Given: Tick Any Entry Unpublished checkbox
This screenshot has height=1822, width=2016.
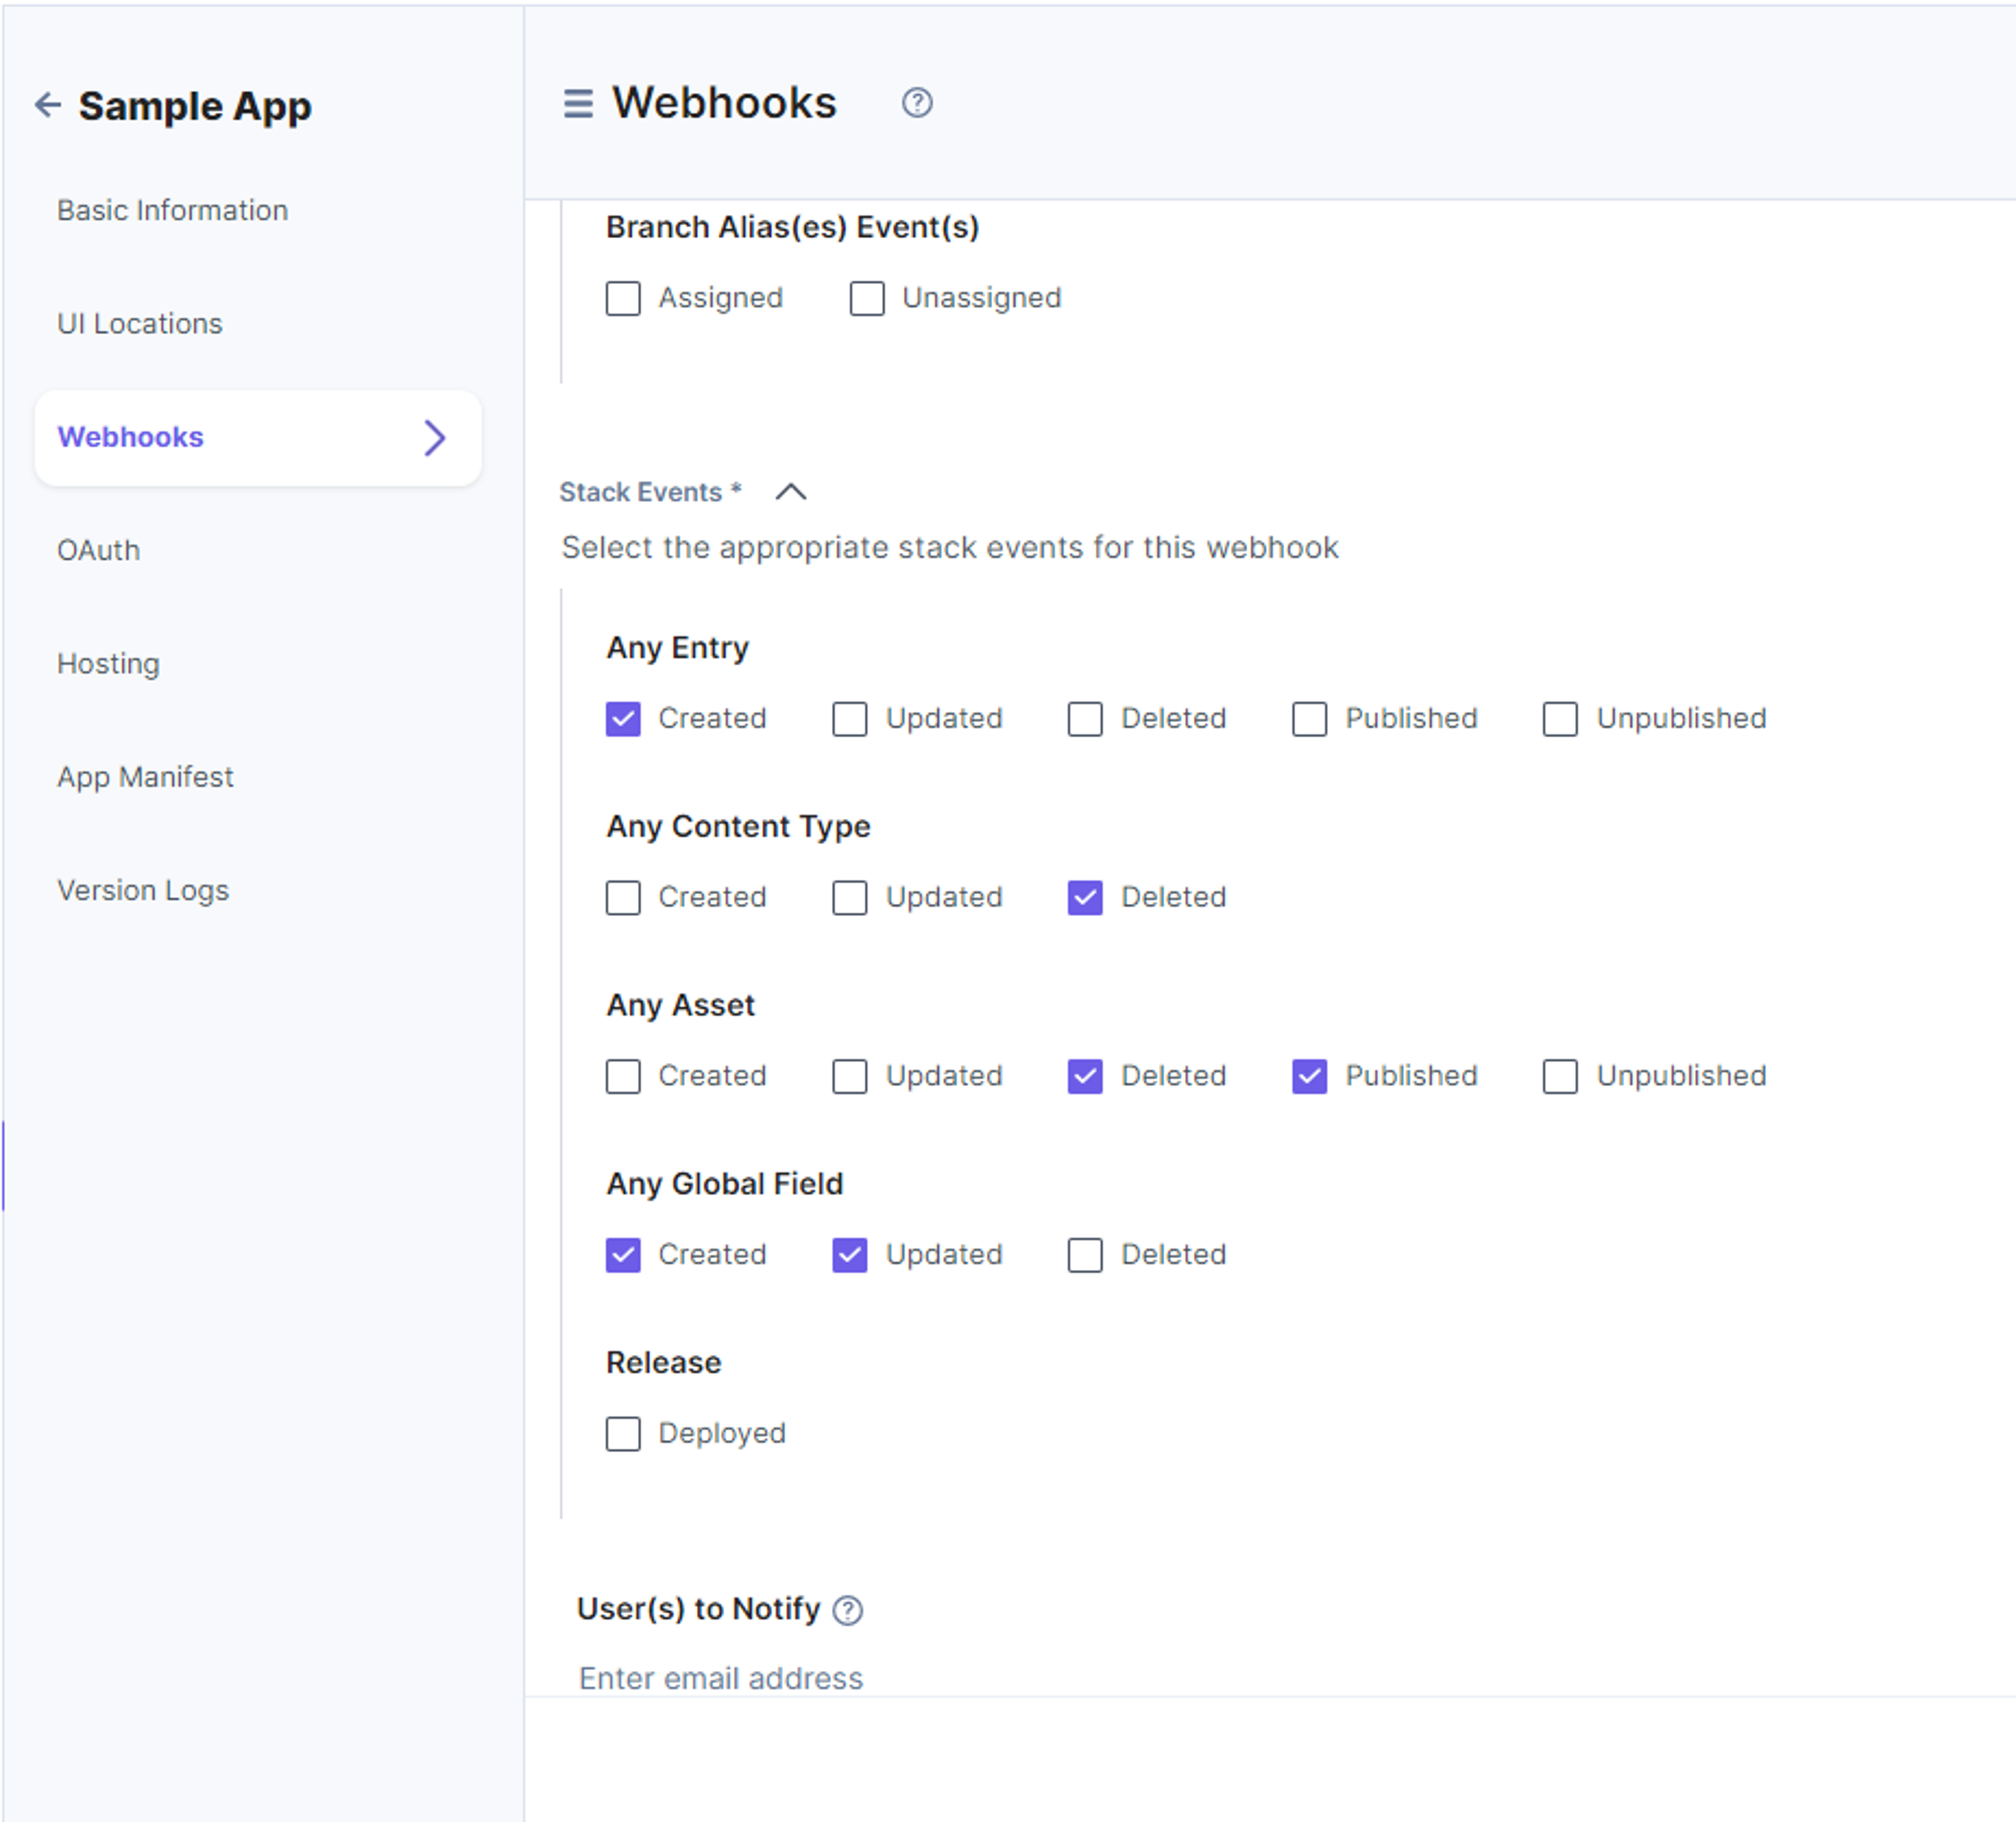Looking at the screenshot, I should pos(1560,719).
